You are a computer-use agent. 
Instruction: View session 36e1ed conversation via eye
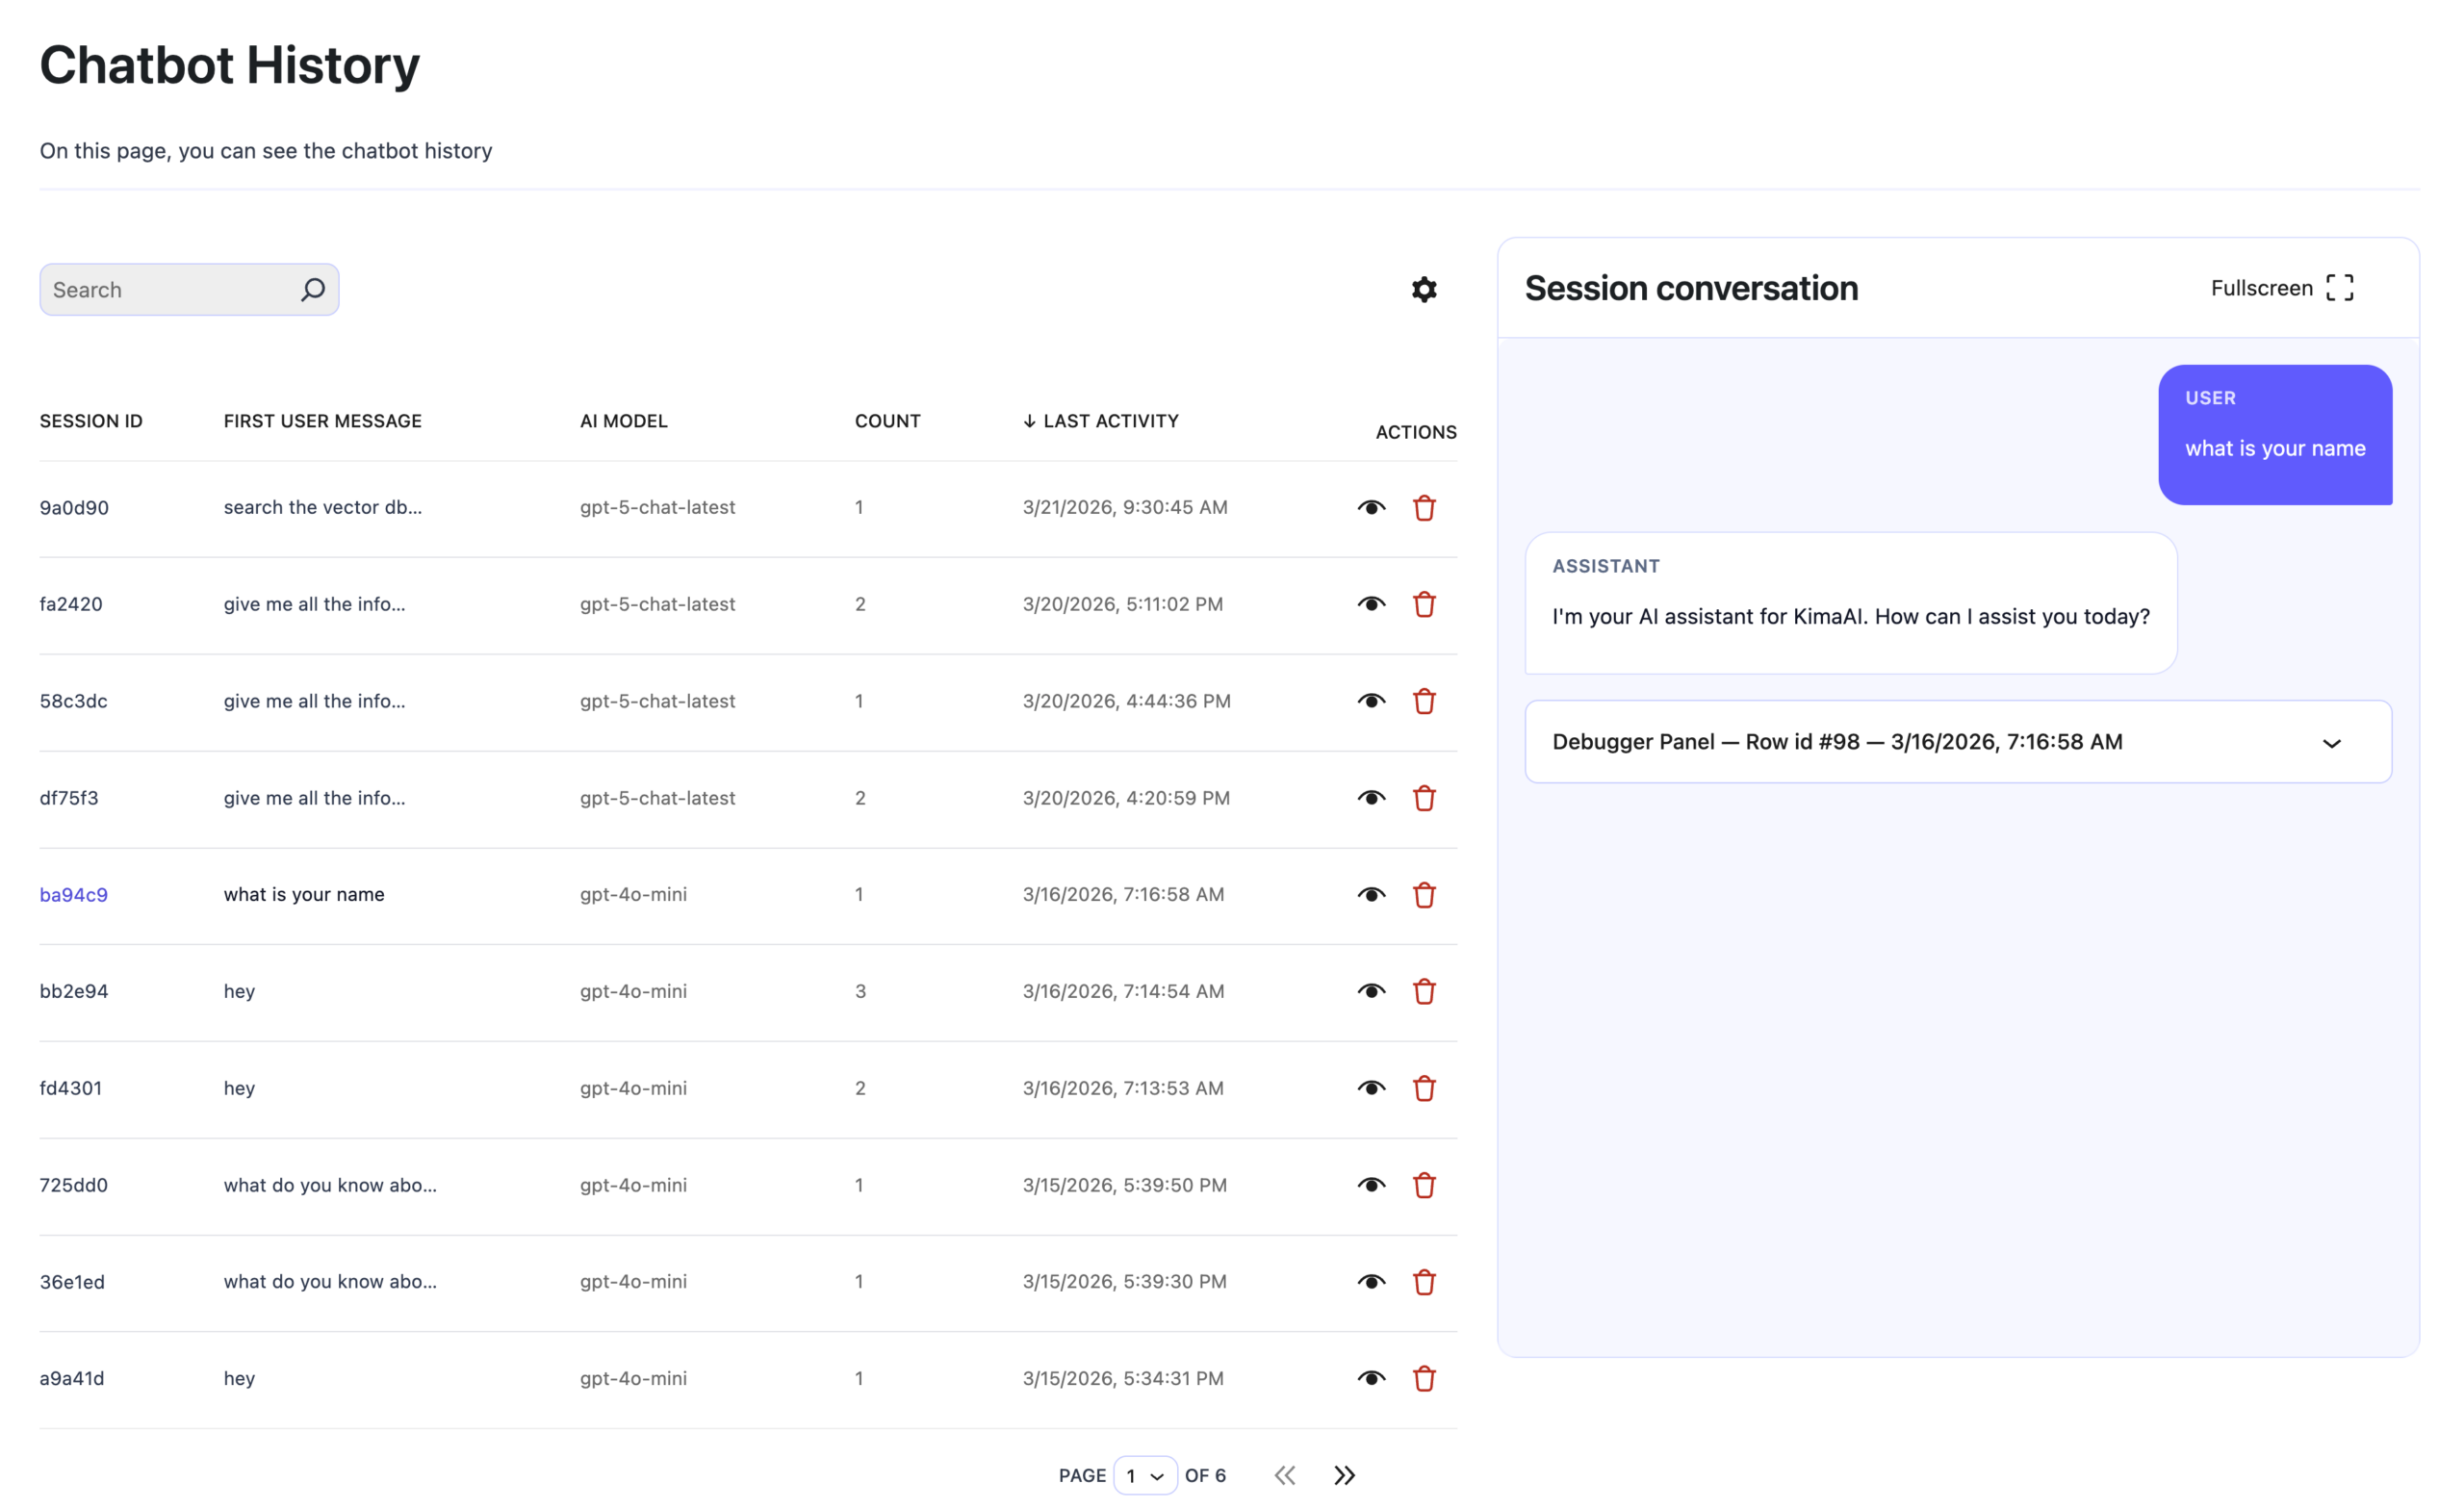(x=1371, y=1282)
